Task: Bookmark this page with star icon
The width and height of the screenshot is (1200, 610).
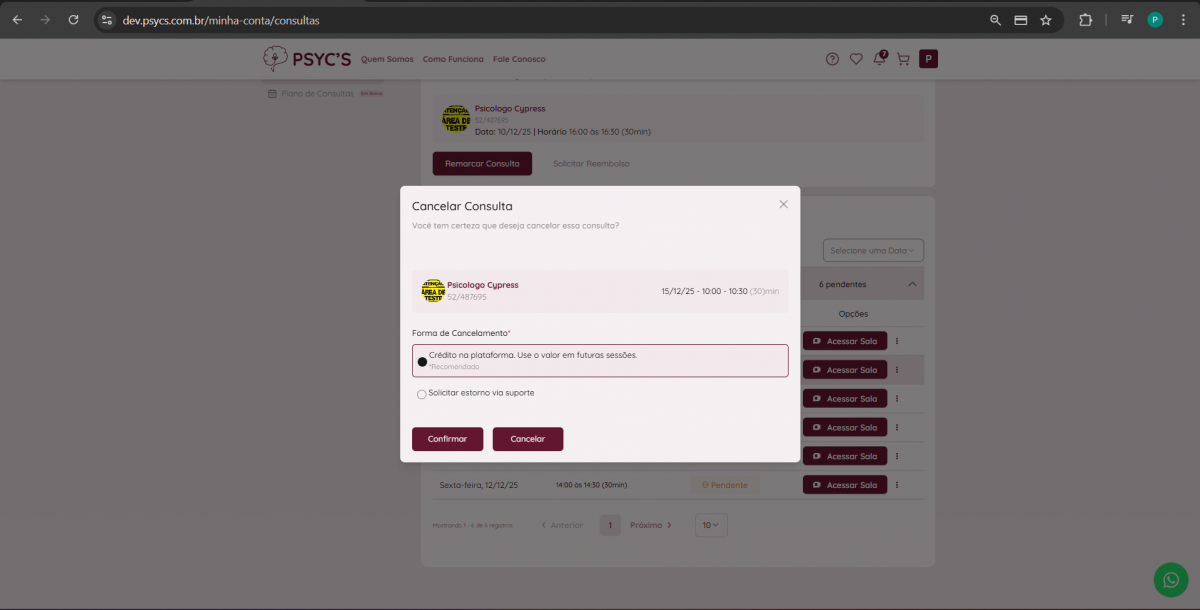Action: 1046,20
